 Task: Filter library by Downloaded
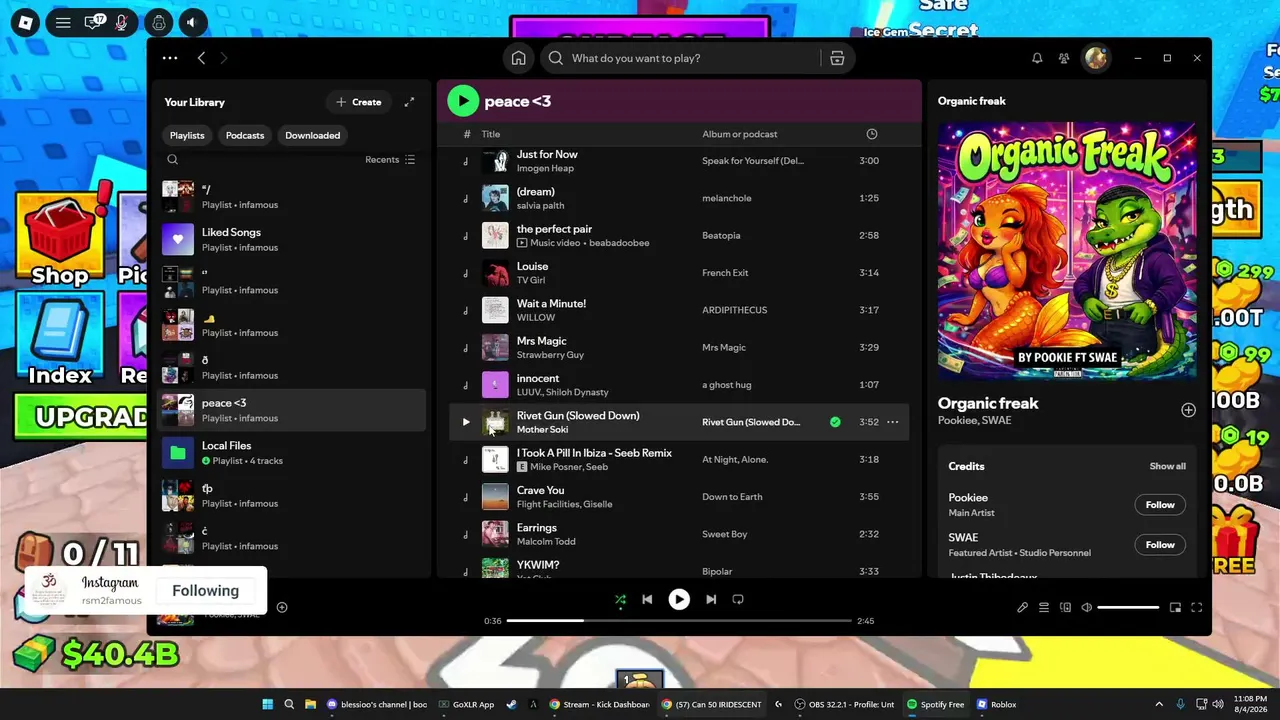click(x=313, y=135)
